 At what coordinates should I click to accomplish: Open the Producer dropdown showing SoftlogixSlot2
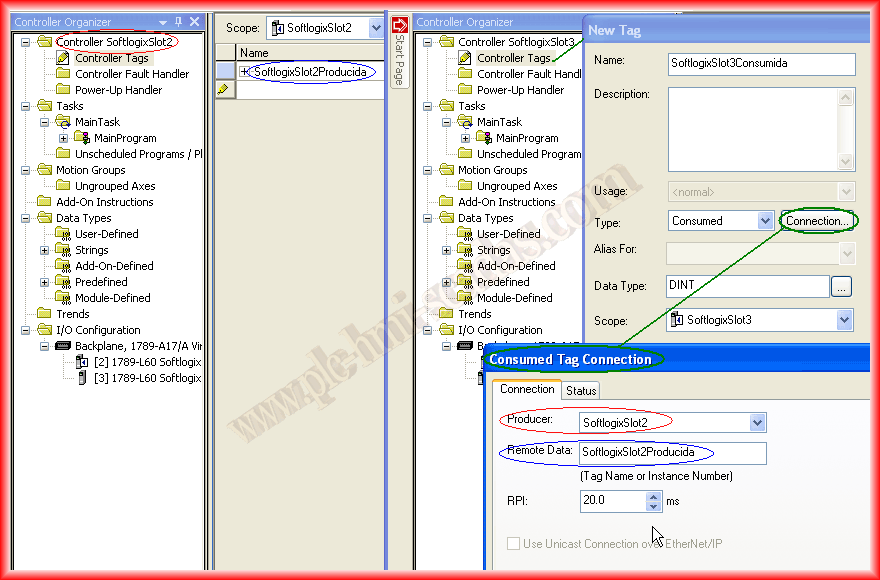pos(757,423)
